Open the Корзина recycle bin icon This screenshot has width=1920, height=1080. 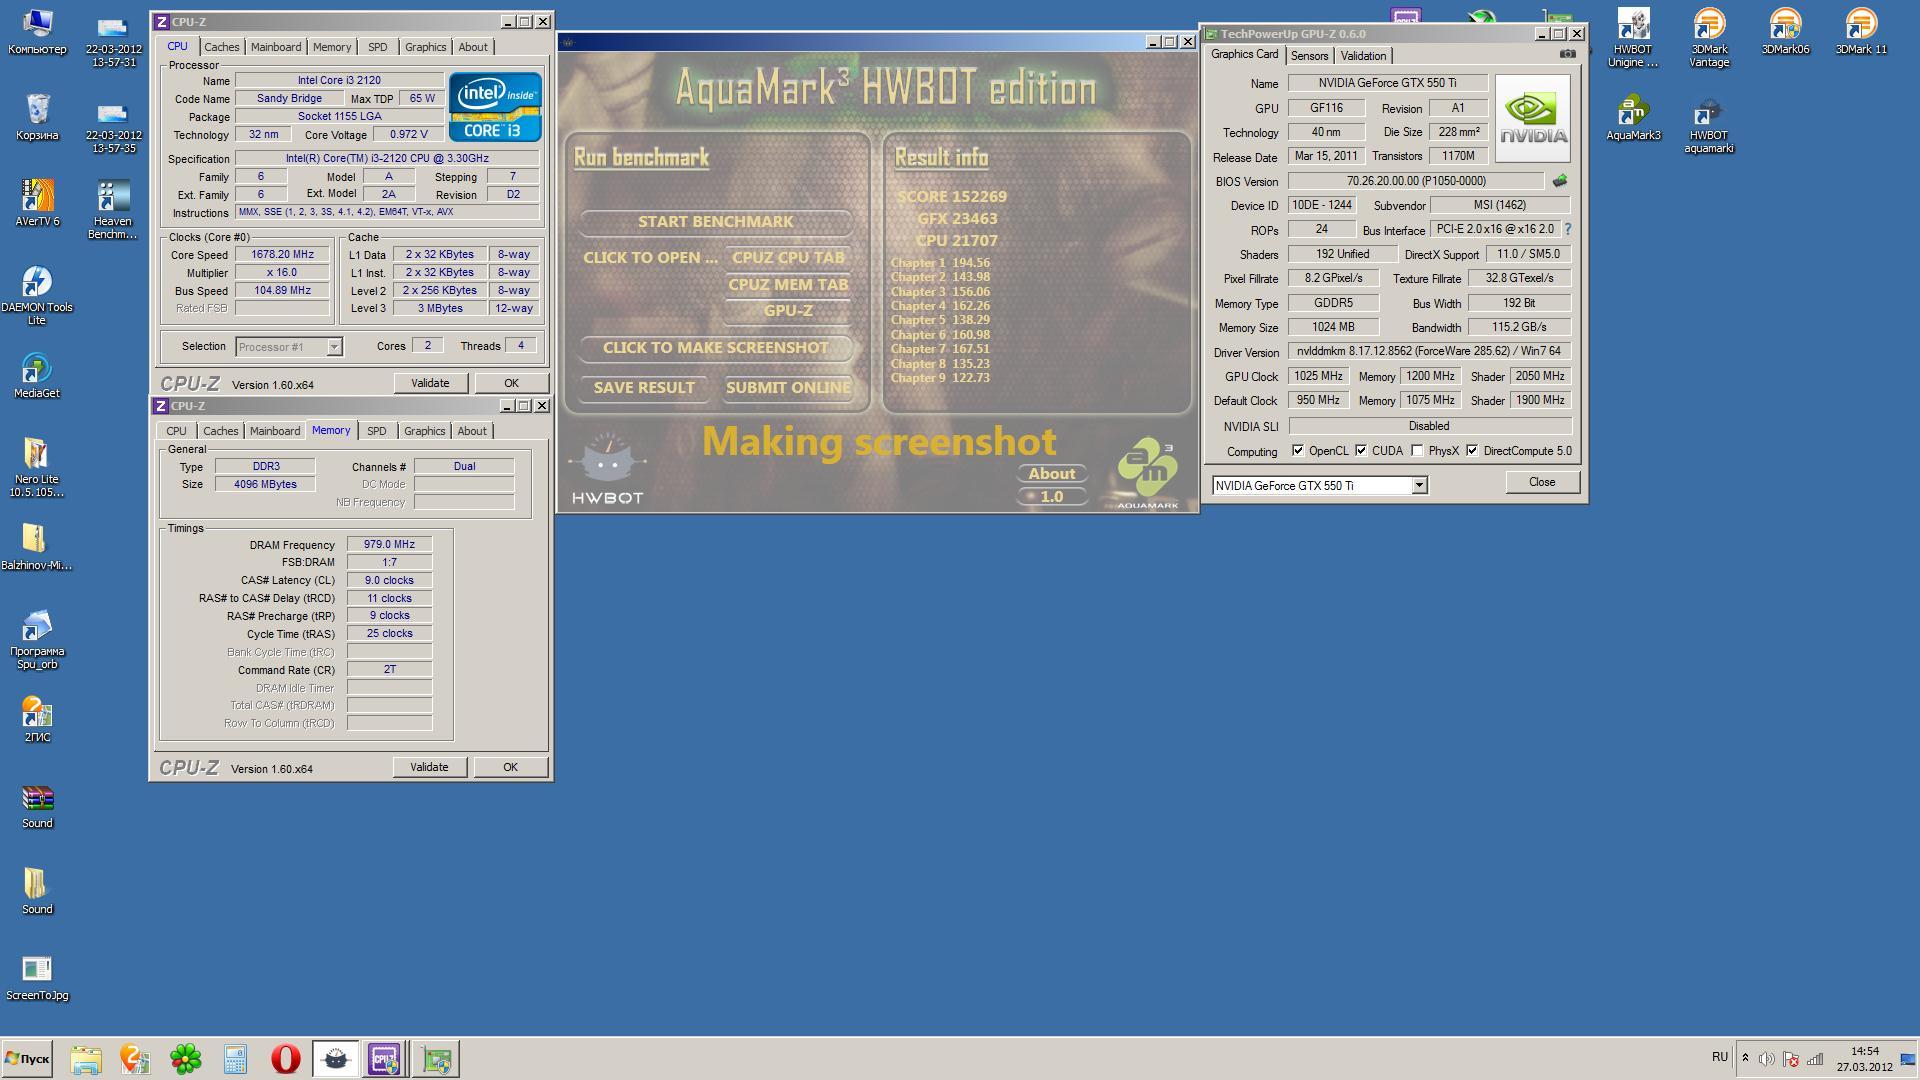pyautogui.click(x=37, y=117)
